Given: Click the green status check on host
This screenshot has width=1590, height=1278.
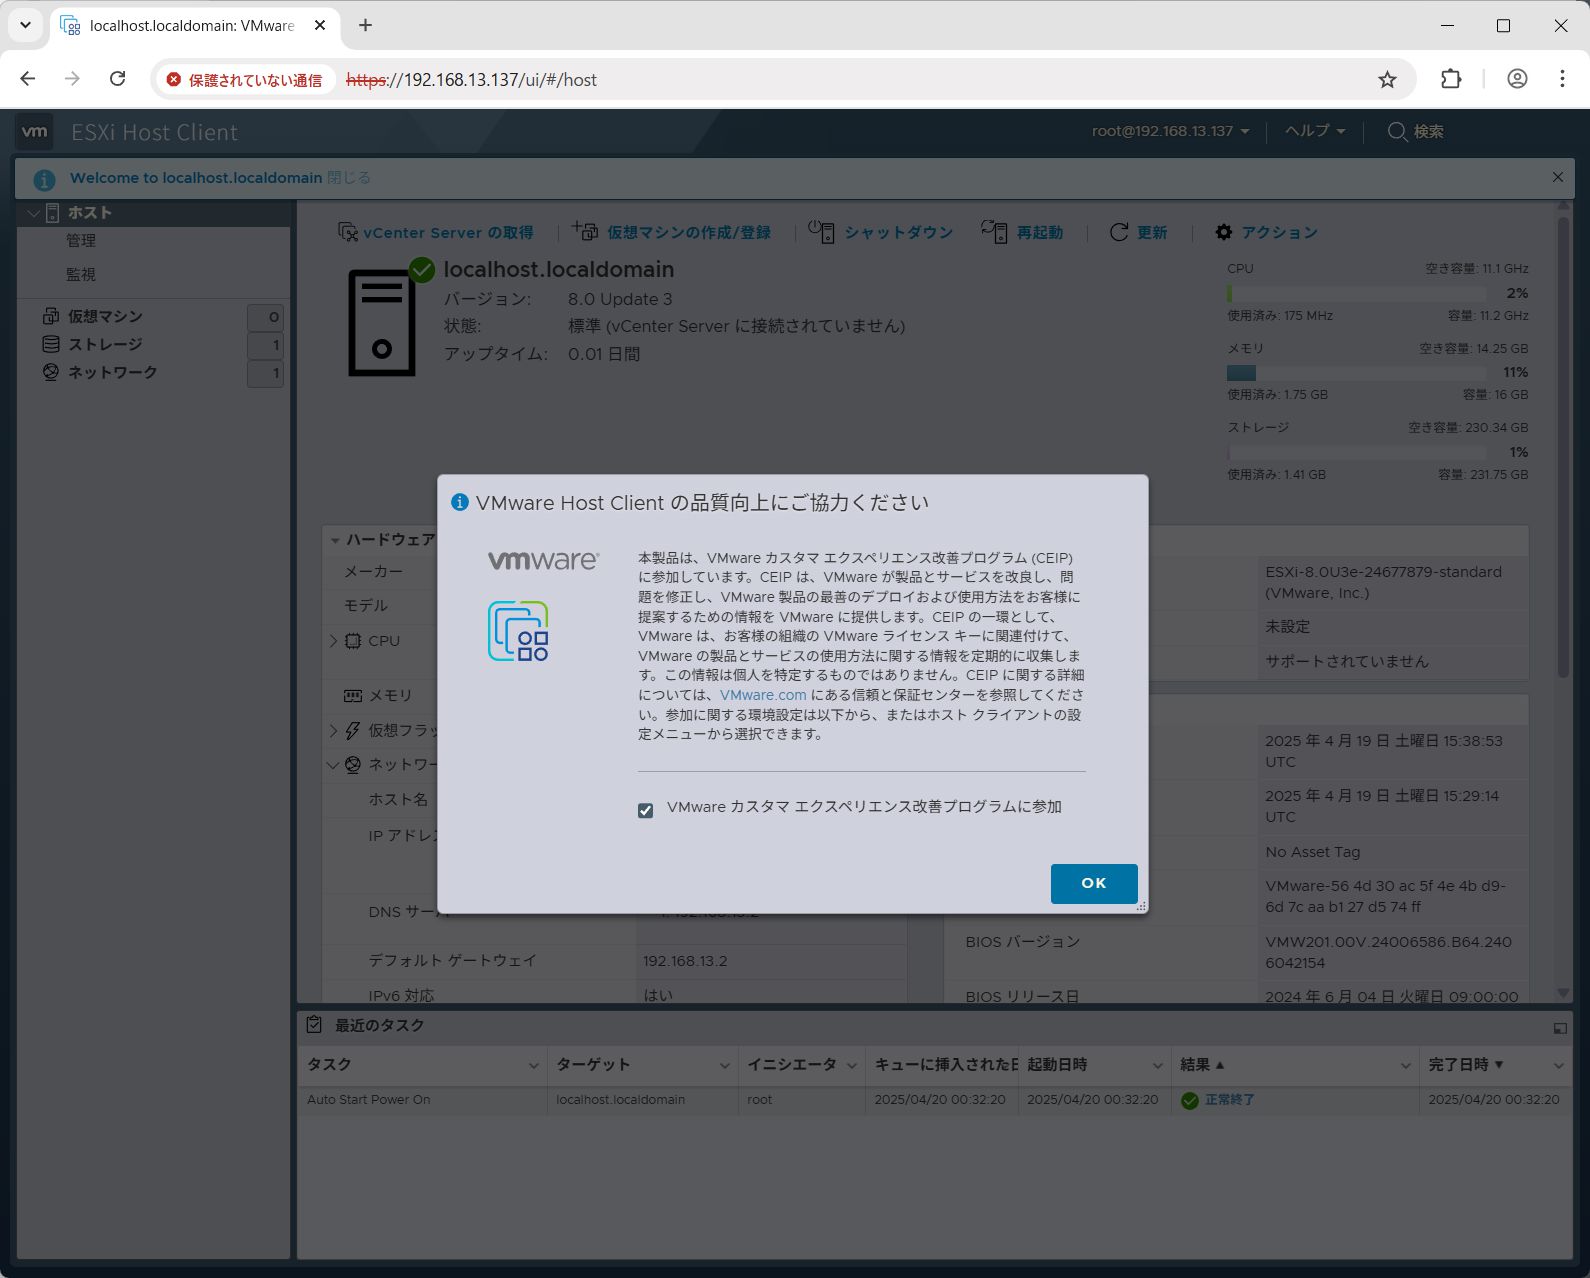Looking at the screenshot, I should coord(422,270).
